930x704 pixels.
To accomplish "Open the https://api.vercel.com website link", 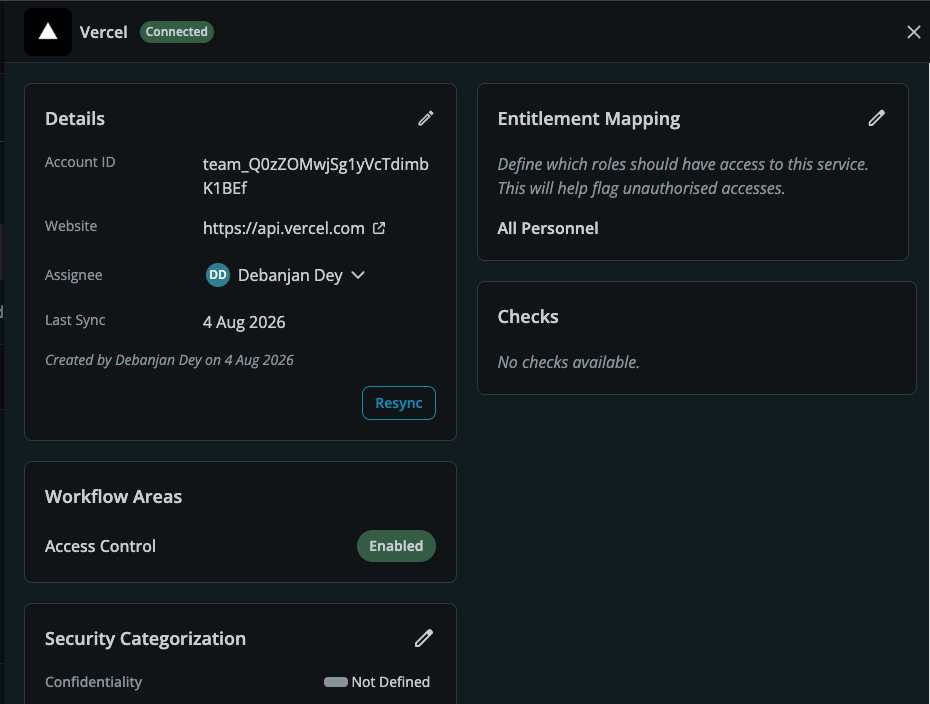I will (284, 228).
